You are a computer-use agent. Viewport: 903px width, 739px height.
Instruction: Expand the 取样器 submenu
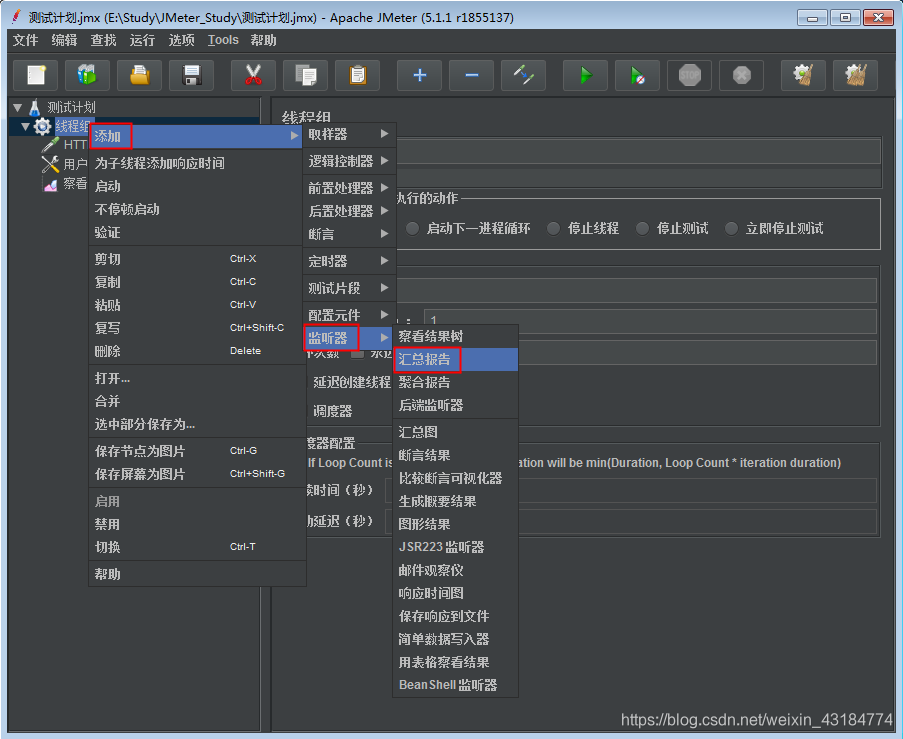(349, 134)
